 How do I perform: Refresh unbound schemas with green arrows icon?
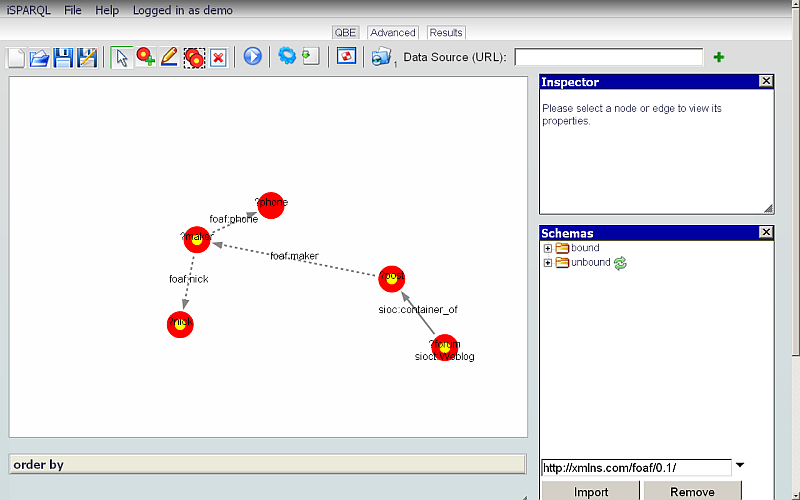[x=620, y=263]
